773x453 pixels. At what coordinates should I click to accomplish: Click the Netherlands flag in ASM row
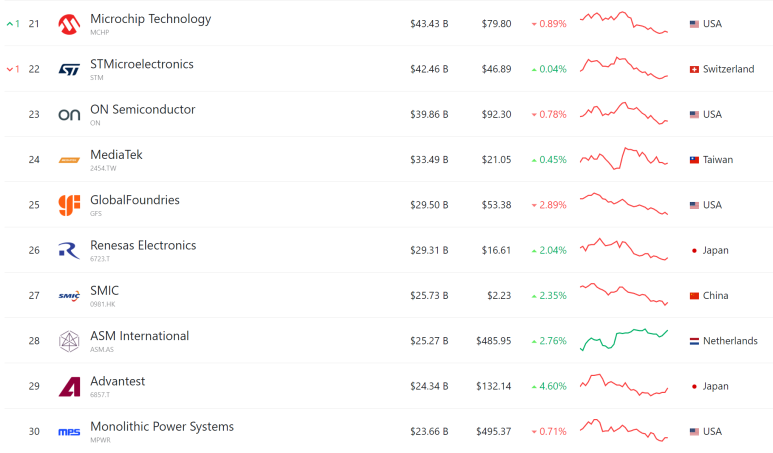click(x=694, y=341)
